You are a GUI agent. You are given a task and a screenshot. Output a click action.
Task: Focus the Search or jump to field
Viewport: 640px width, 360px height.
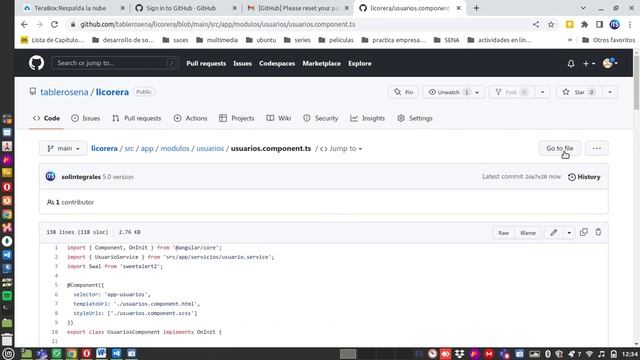(115, 63)
